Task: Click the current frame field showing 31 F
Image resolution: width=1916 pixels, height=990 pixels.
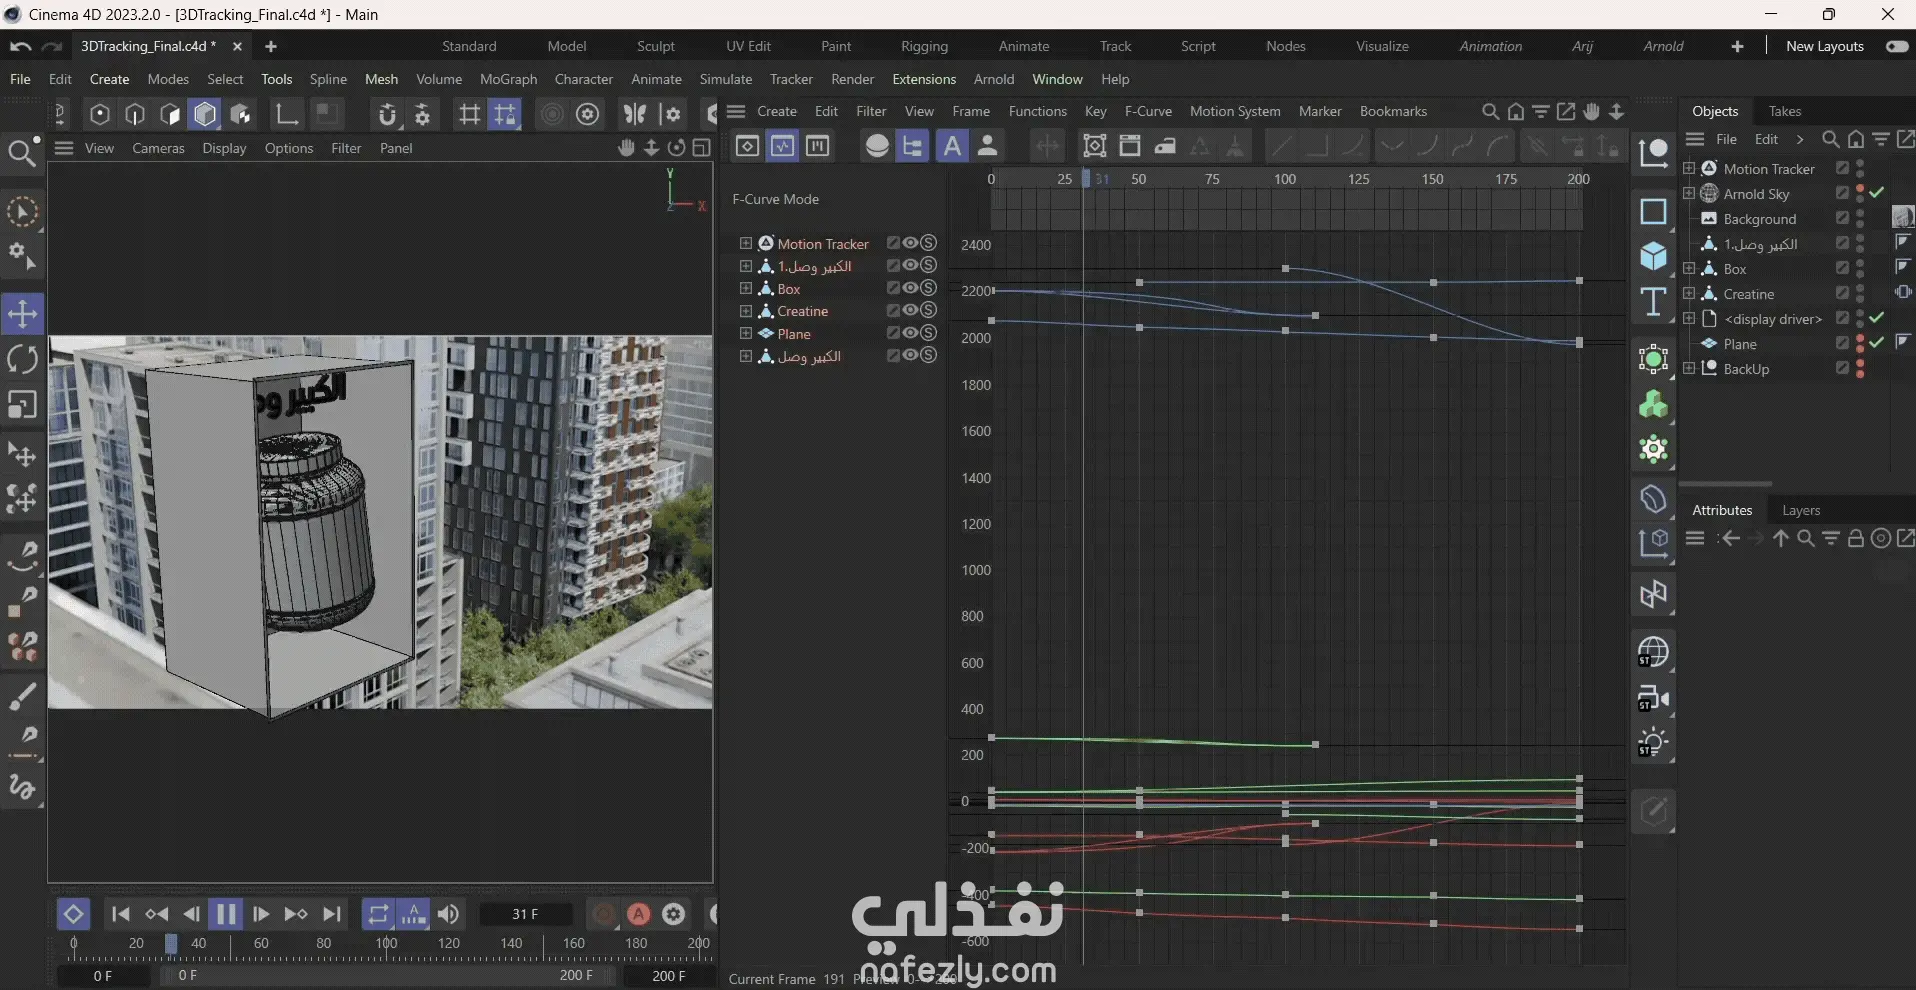Action: pos(526,914)
